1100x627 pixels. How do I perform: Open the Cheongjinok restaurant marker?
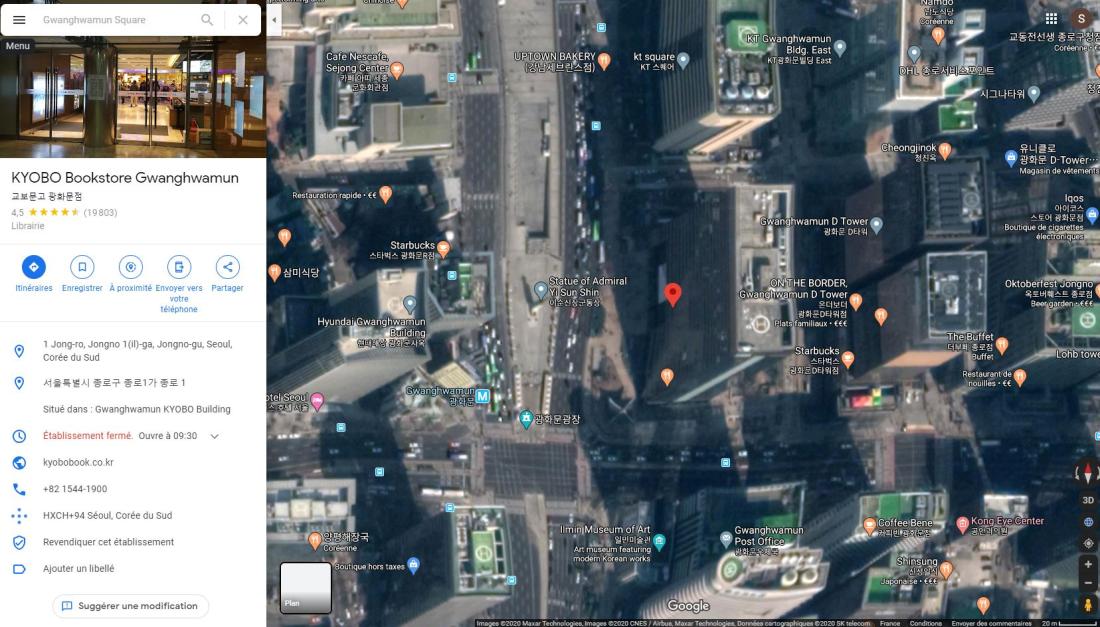click(945, 149)
